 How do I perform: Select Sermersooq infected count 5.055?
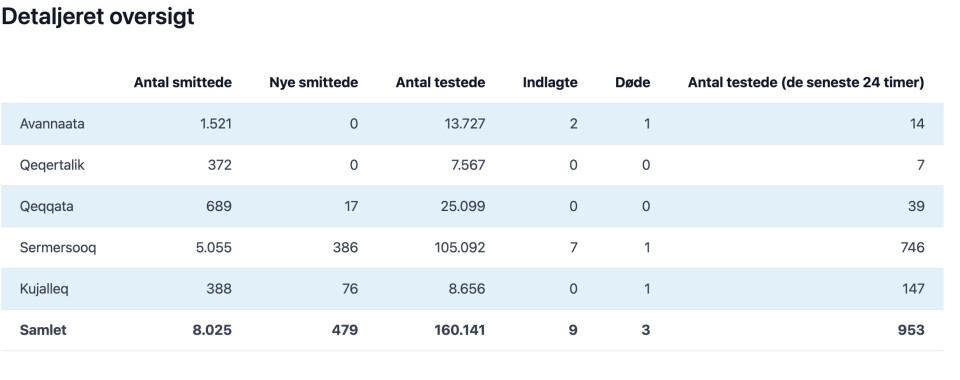point(214,248)
